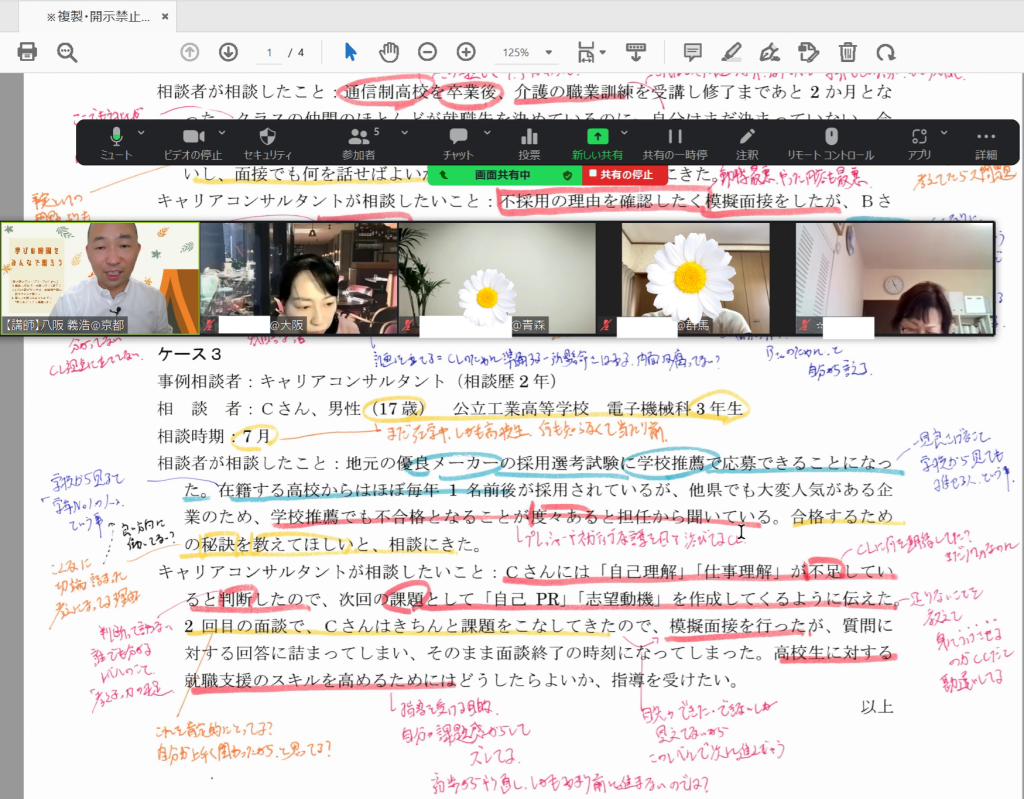Image resolution: width=1024 pixels, height=799 pixels.
Task: Pause sharing with 共有の一時停止
Action: [675, 142]
